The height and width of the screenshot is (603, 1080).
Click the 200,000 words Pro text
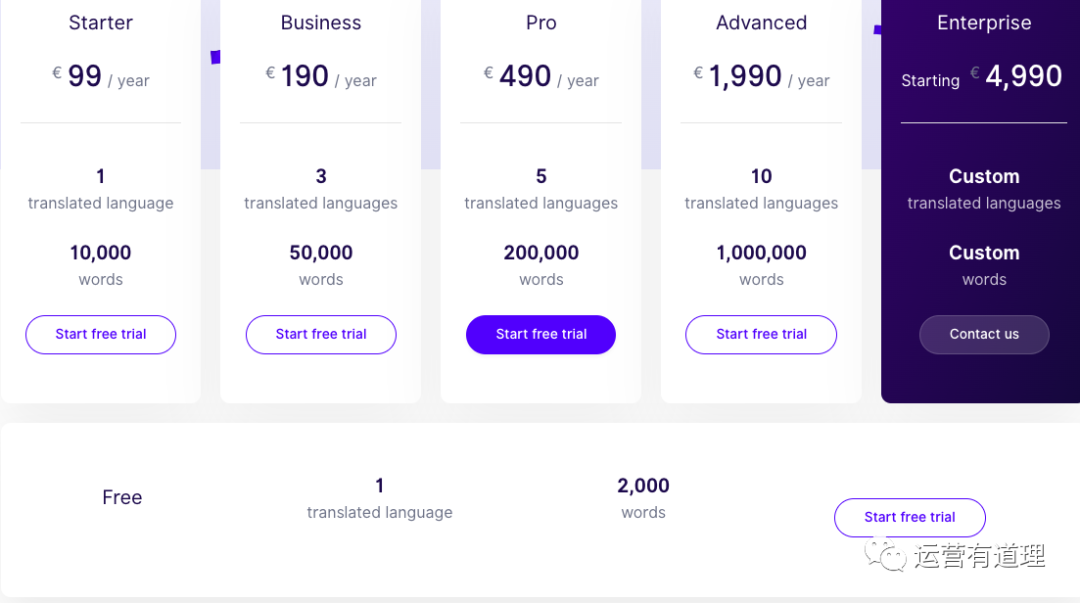(541, 265)
